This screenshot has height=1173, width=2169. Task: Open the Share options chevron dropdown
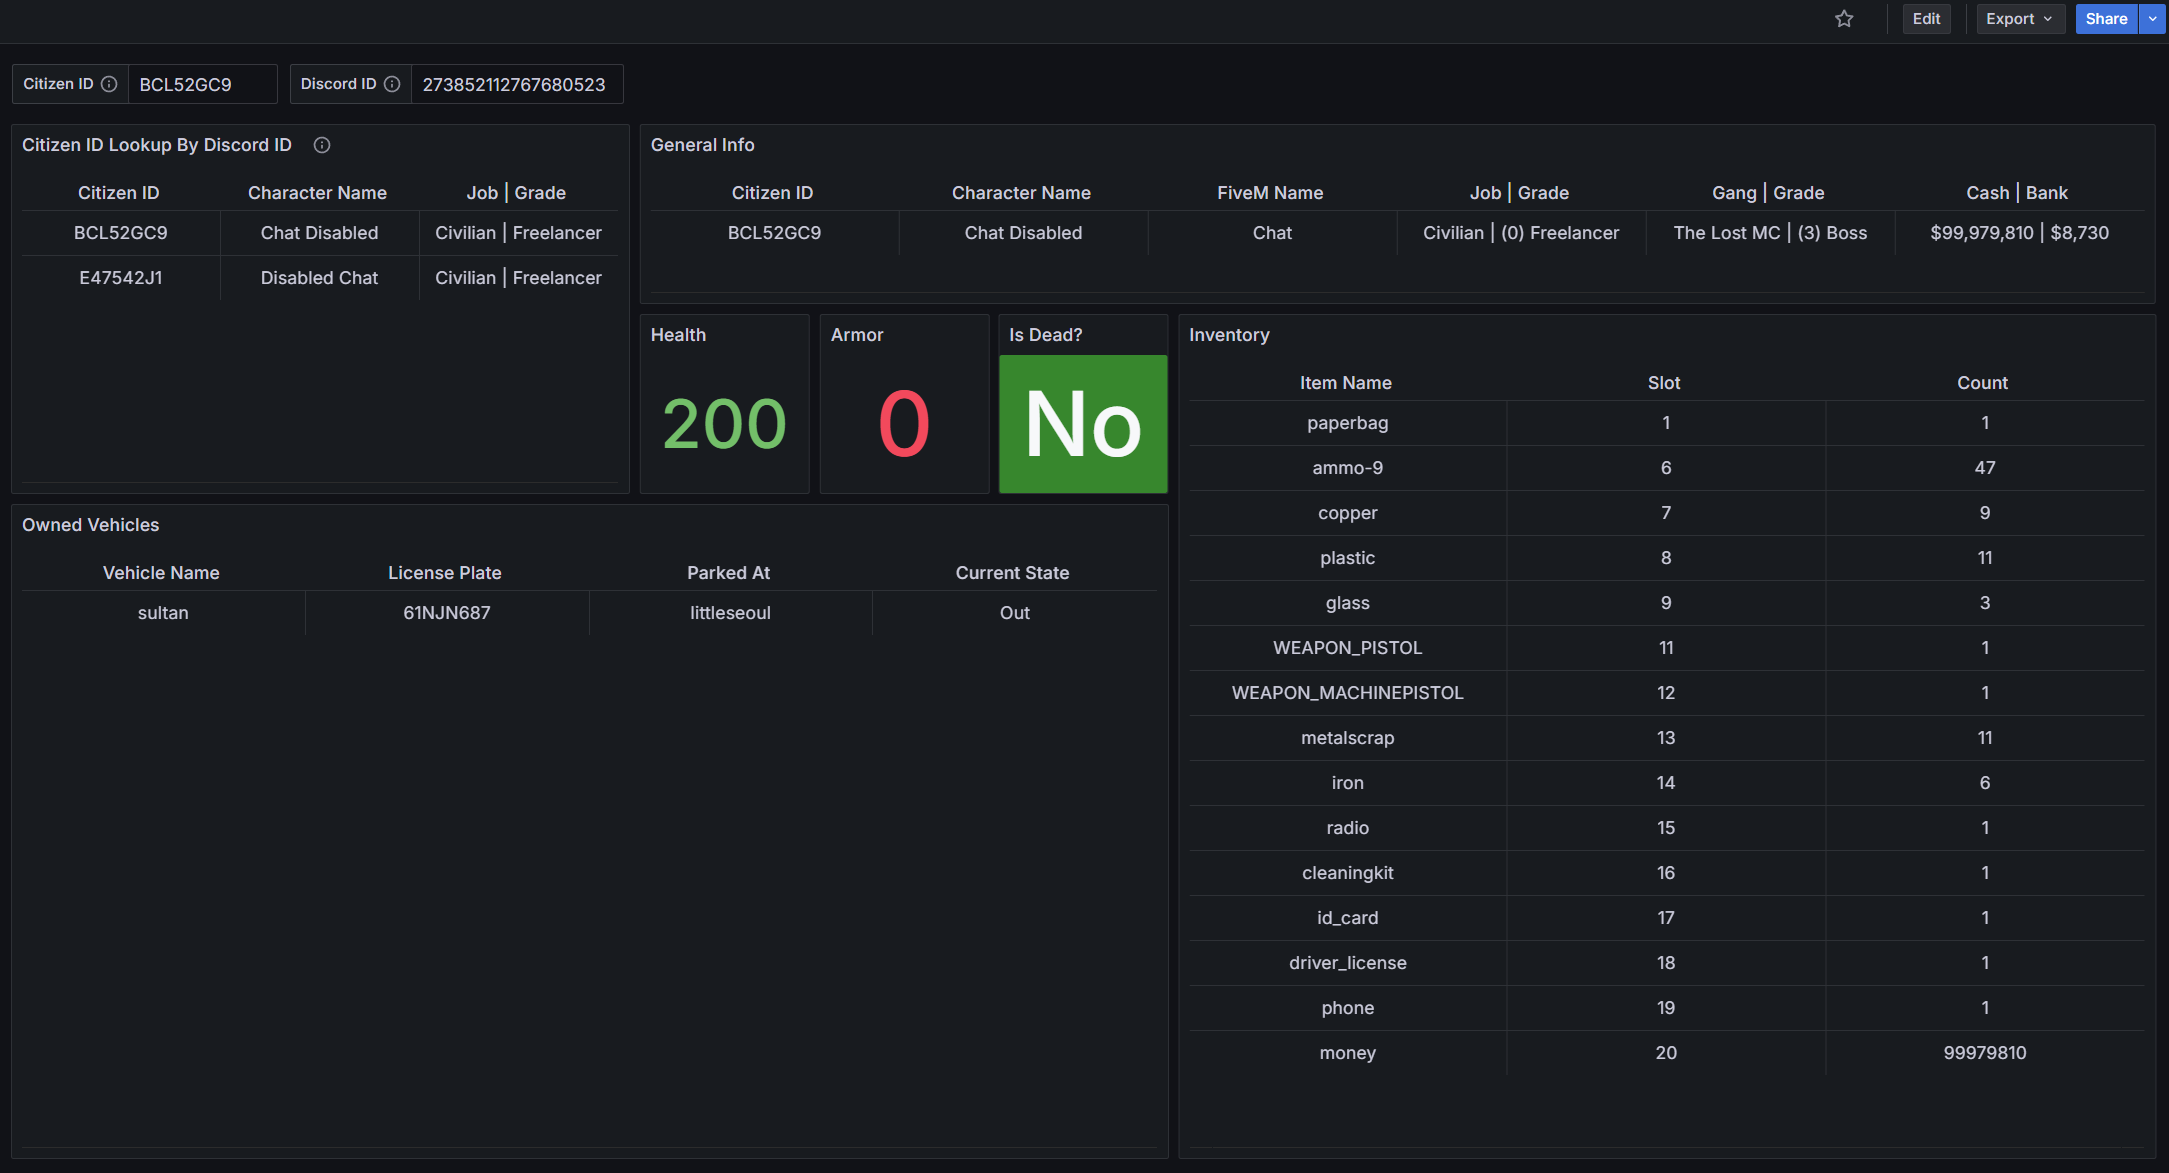click(2152, 19)
